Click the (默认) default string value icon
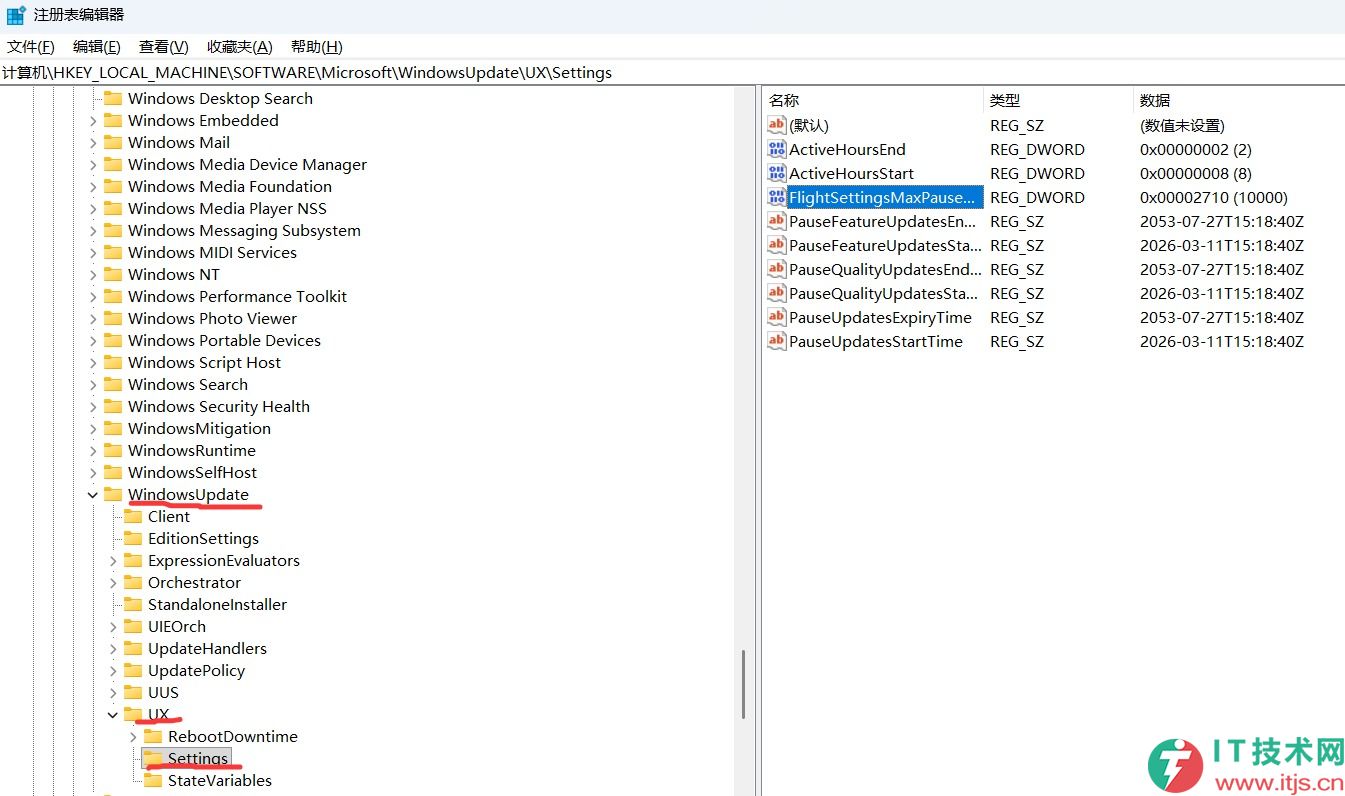Viewport: 1345px width, 796px height. click(777, 125)
